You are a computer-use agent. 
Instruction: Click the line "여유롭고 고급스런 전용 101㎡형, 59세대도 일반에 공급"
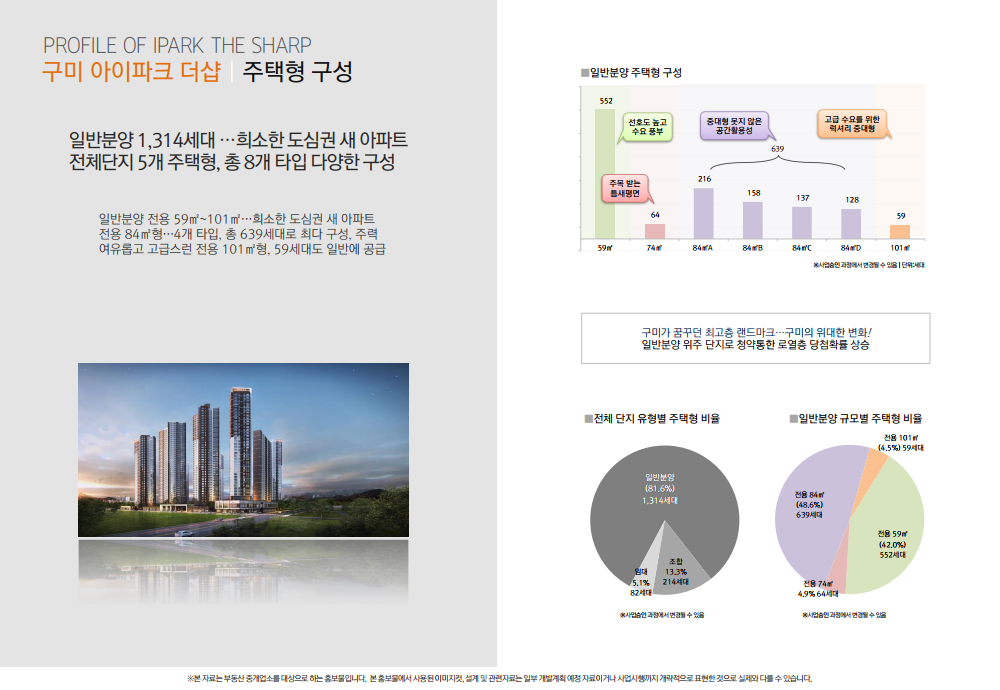(x=242, y=249)
